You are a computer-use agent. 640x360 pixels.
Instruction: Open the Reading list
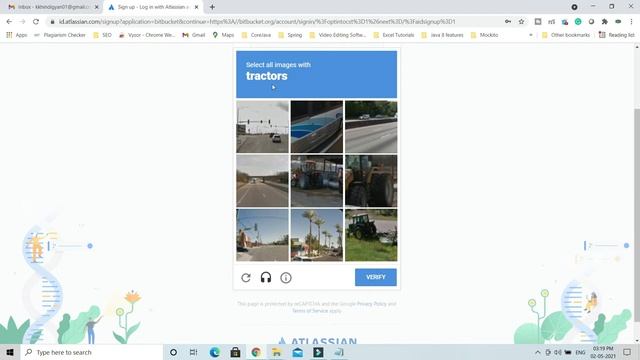(616, 35)
